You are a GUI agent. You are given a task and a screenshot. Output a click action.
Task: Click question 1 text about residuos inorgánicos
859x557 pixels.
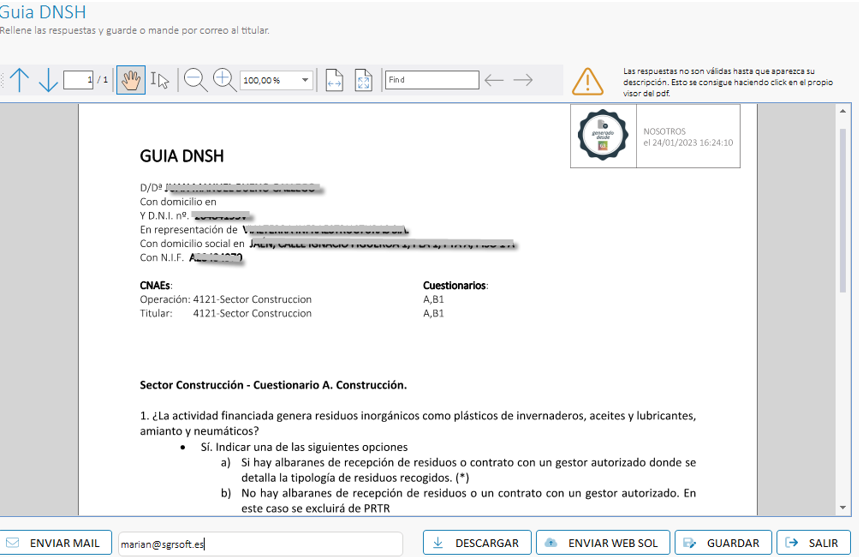(x=418, y=423)
